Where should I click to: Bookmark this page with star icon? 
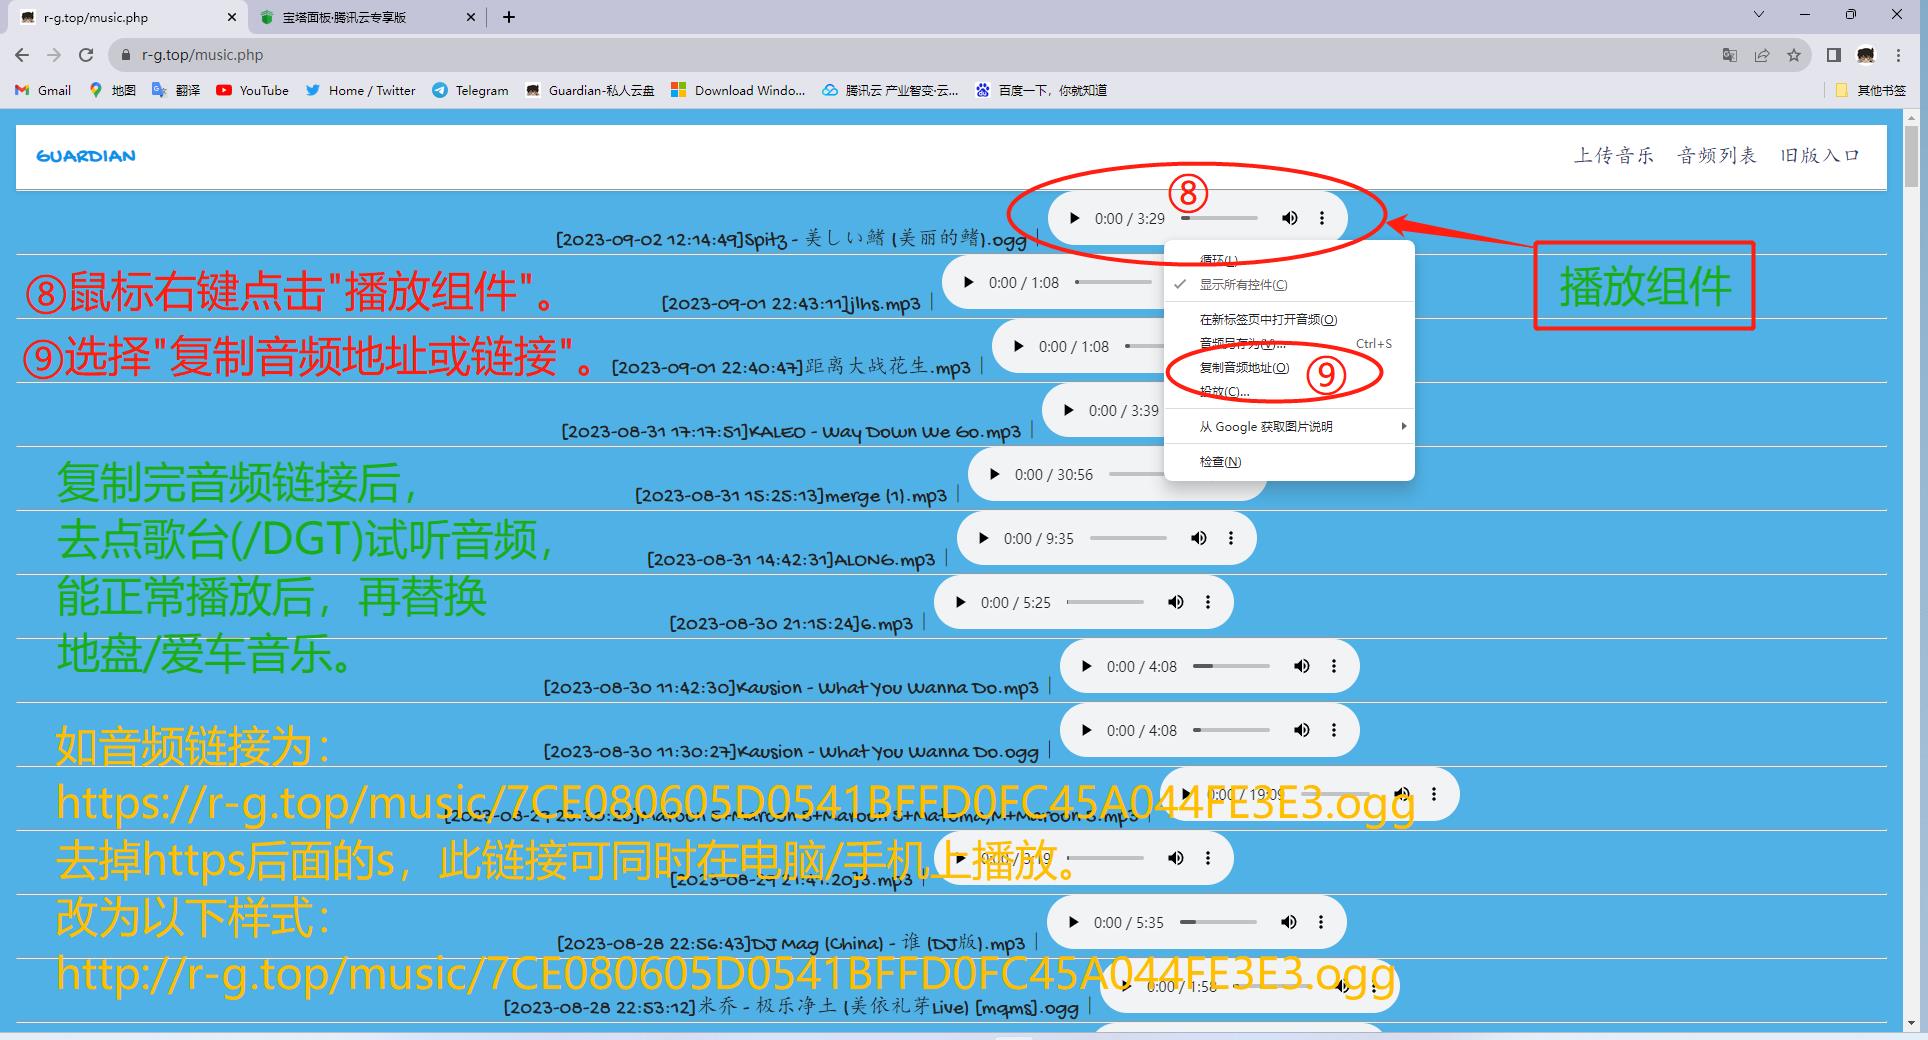tap(1794, 55)
